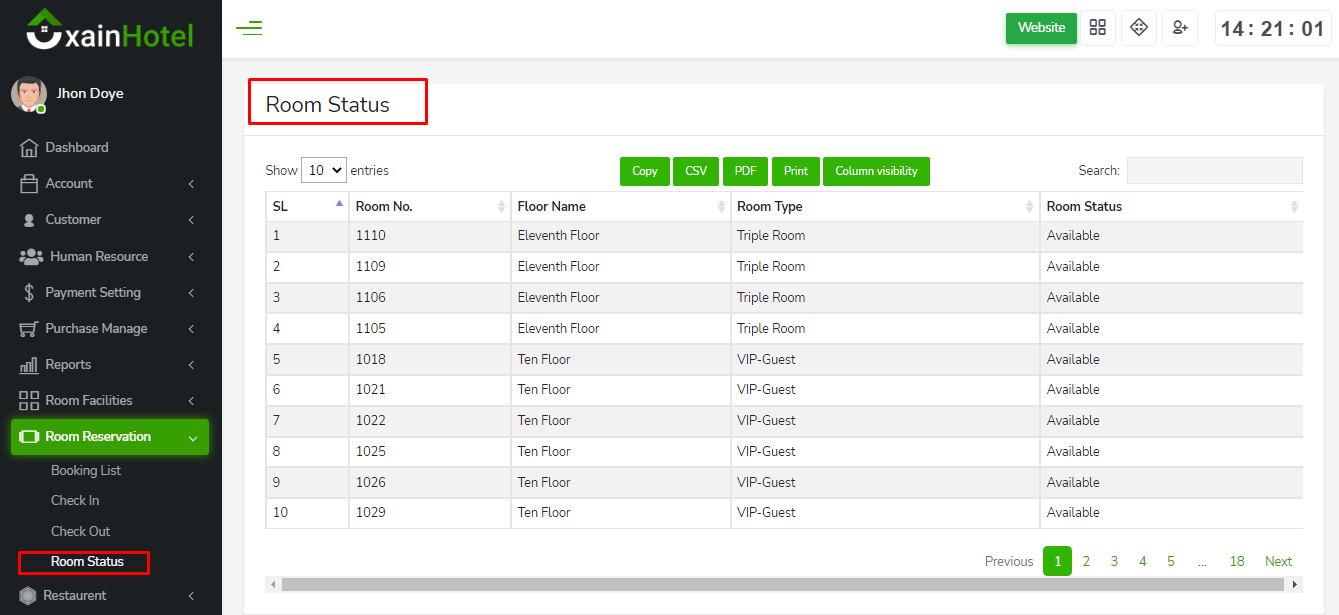Open Booking List from sidebar
The image size is (1339, 615).
[x=86, y=471]
